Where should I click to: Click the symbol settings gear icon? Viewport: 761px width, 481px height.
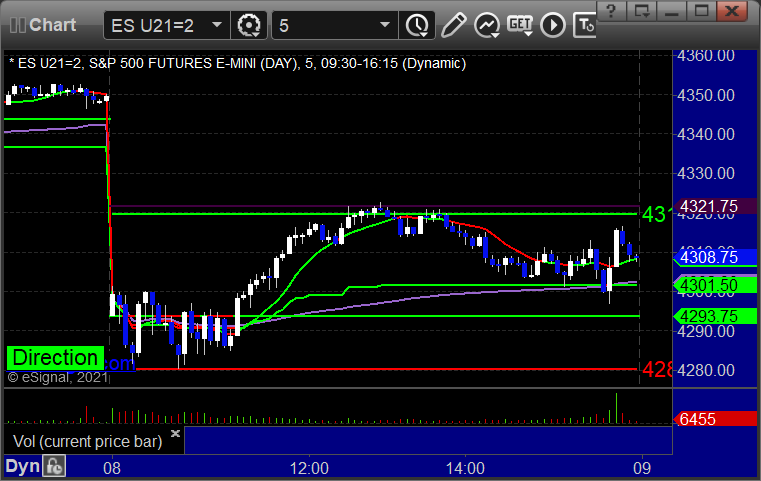(x=248, y=25)
